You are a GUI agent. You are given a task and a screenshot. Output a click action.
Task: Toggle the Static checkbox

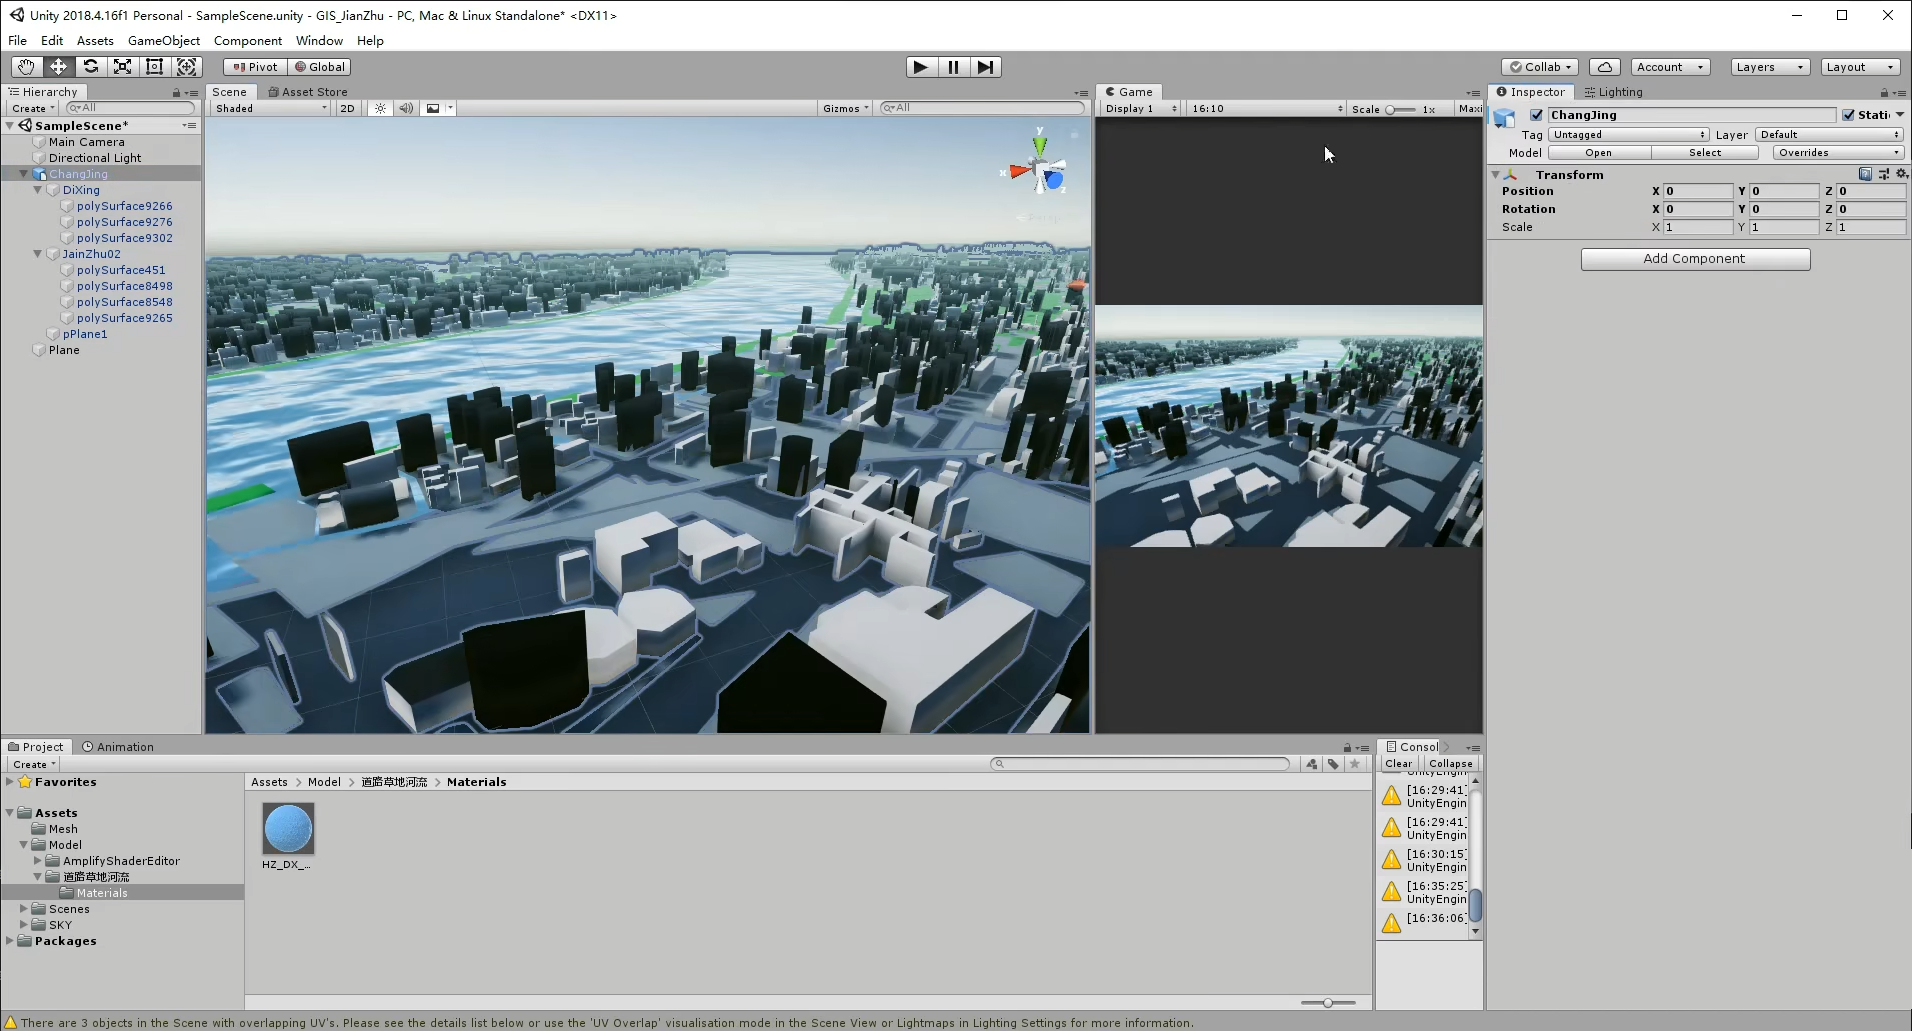tap(1848, 115)
